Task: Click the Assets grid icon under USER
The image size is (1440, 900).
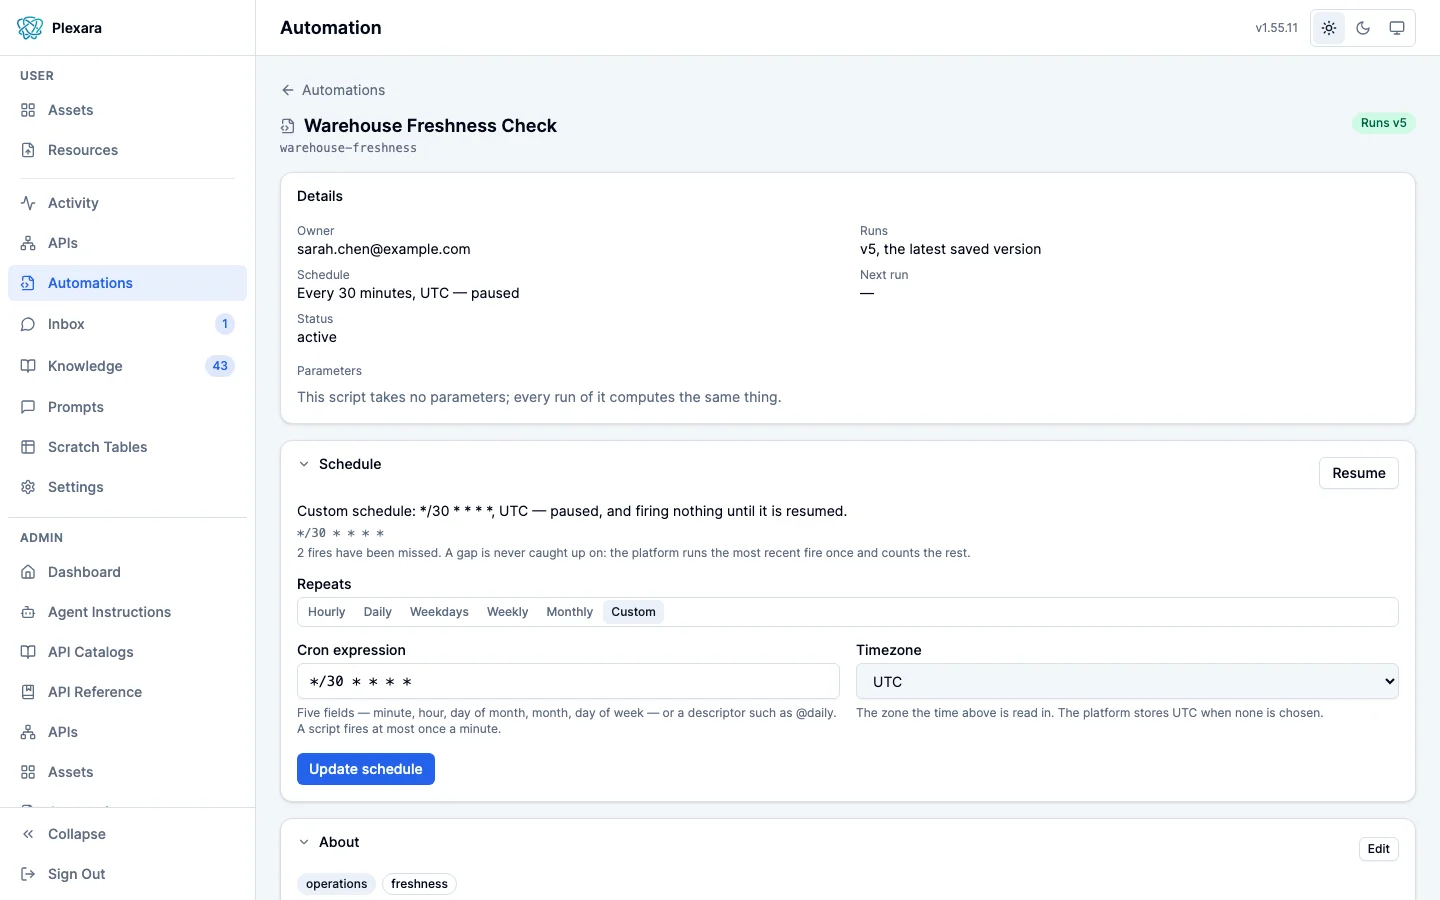Action: tap(28, 110)
